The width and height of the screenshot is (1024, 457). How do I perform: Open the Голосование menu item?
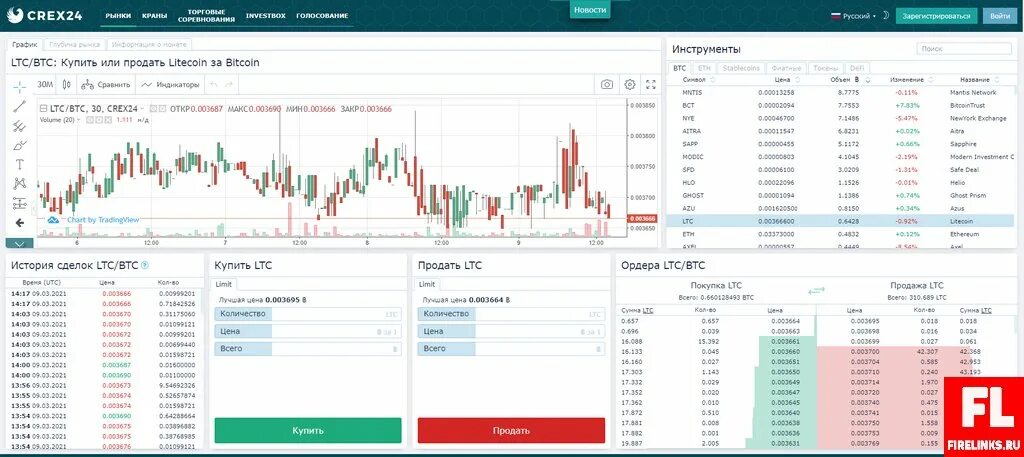click(322, 16)
